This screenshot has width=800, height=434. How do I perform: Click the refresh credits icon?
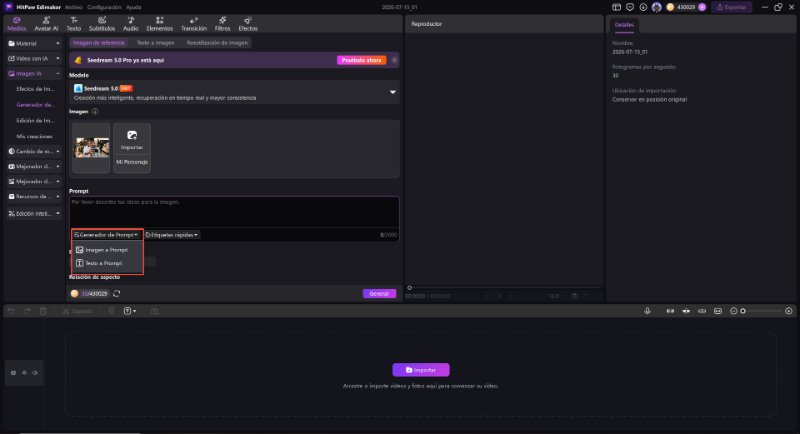click(117, 294)
